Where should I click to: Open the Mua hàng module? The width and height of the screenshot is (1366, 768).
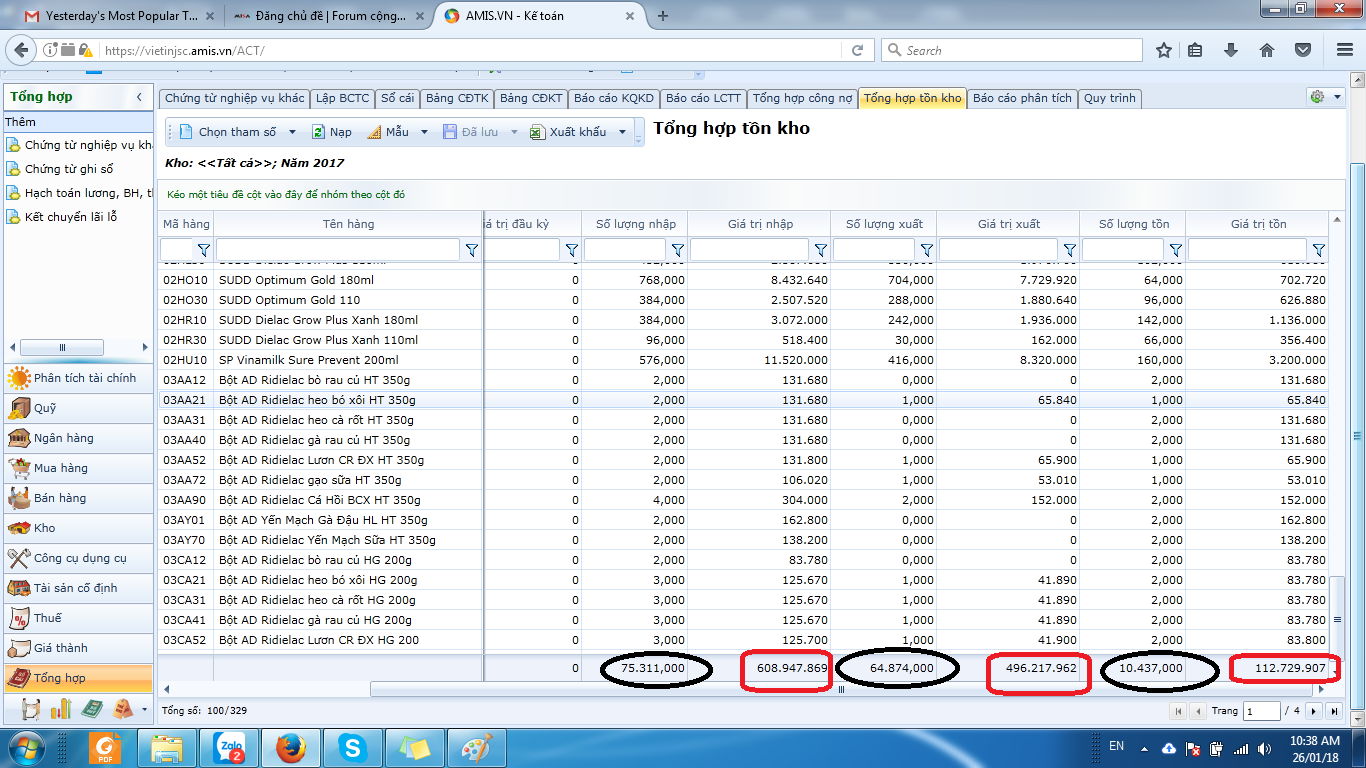(78, 468)
